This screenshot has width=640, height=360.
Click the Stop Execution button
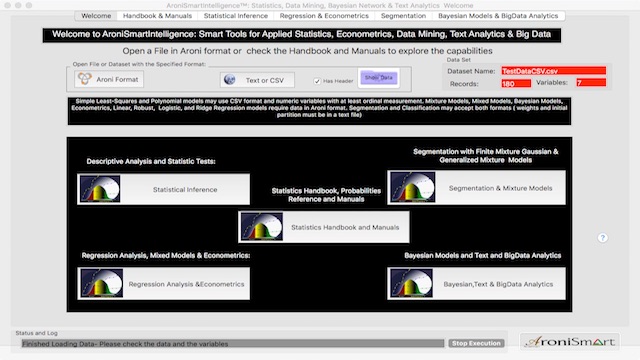[x=476, y=343]
